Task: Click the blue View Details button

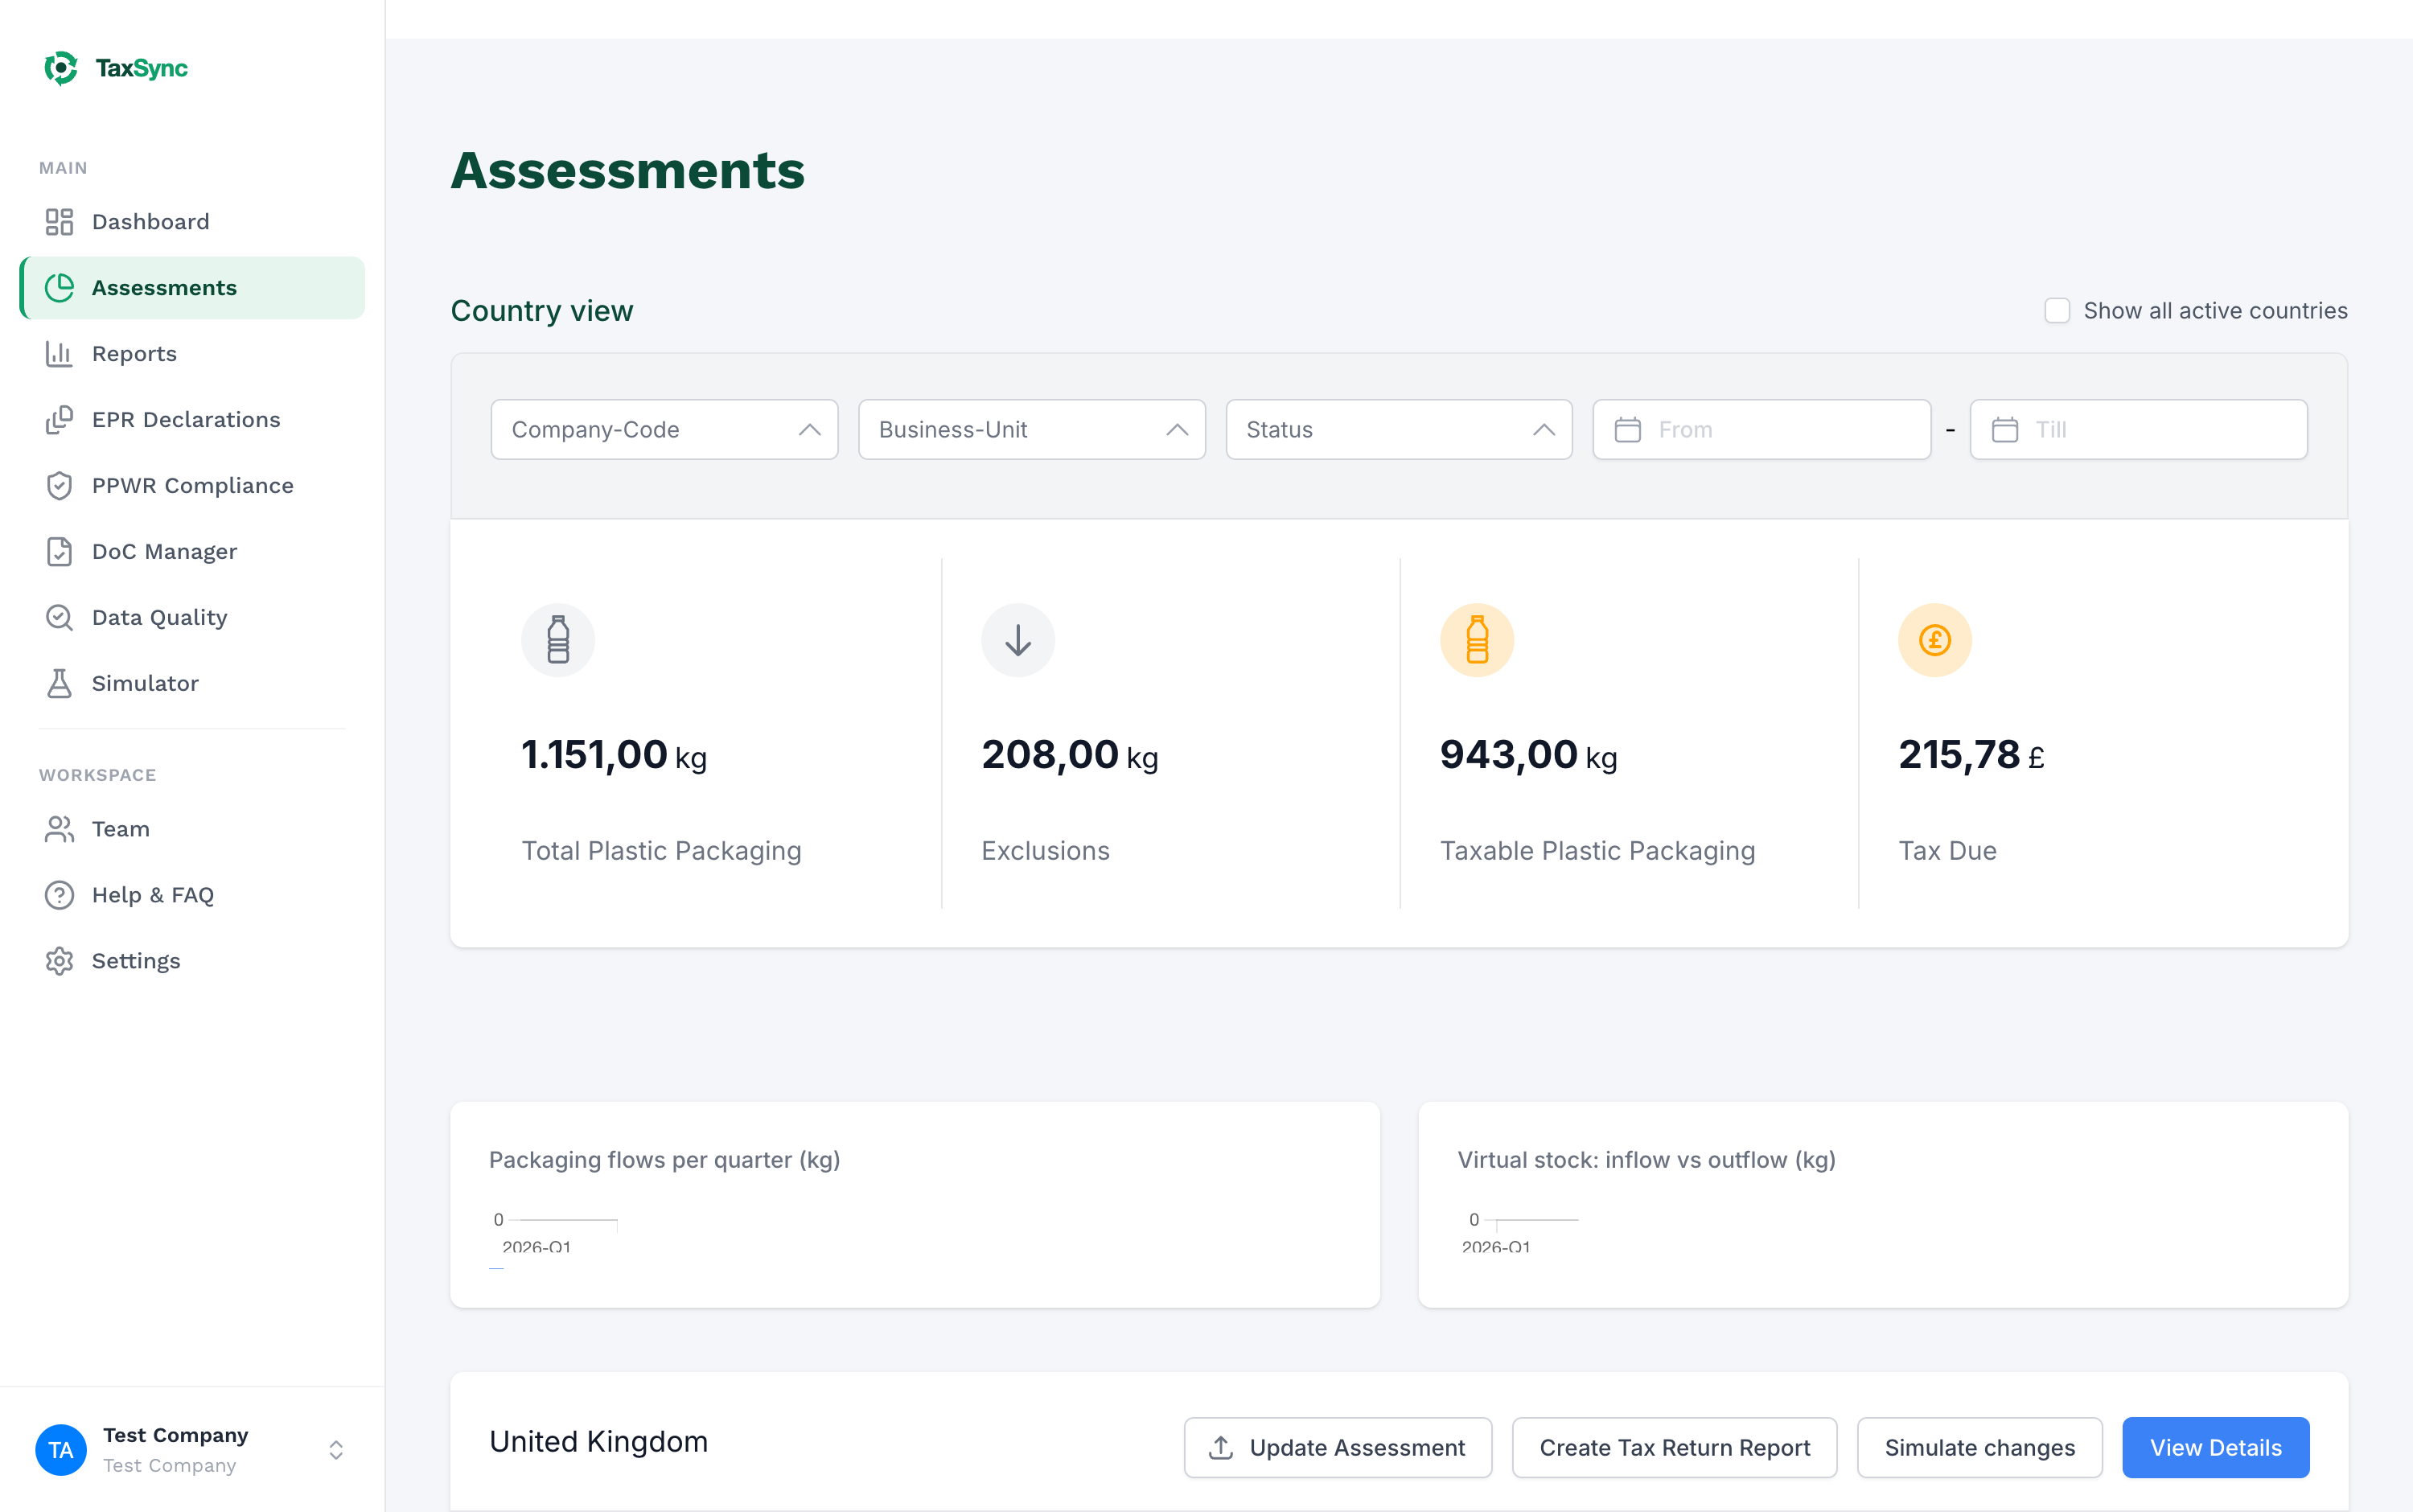Action: (x=2216, y=1447)
